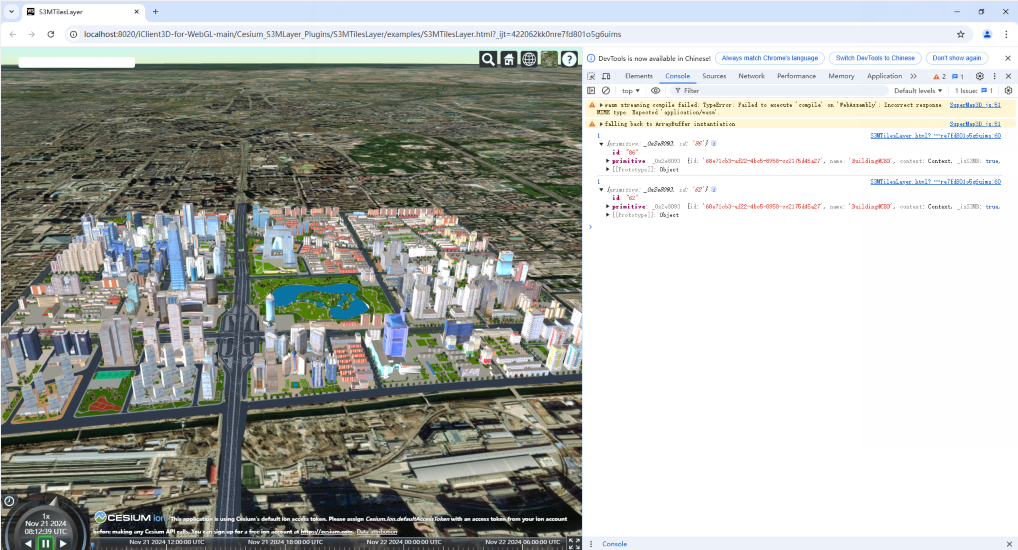Dismiss the DevTools language infobar
The width and height of the screenshot is (1018, 550).
click(x=1008, y=58)
